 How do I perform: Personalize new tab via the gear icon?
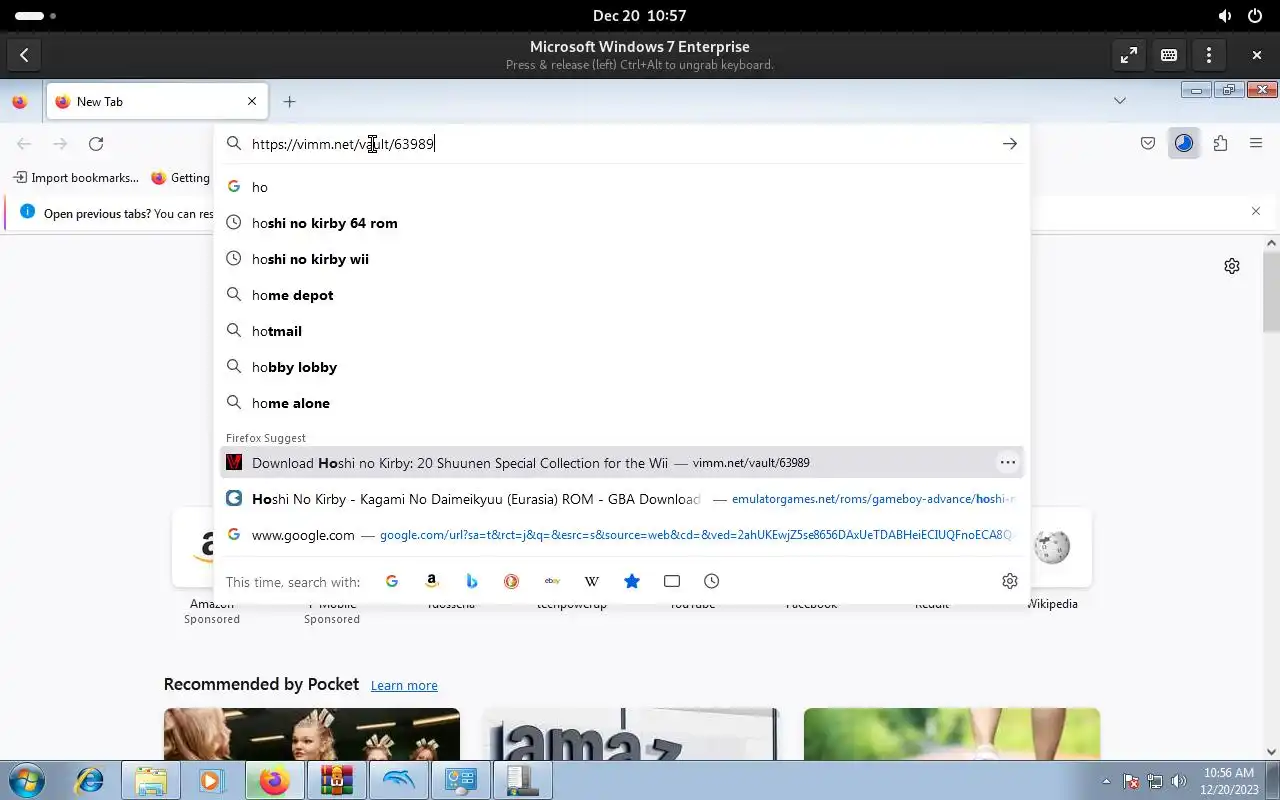tap(1232, 266)
